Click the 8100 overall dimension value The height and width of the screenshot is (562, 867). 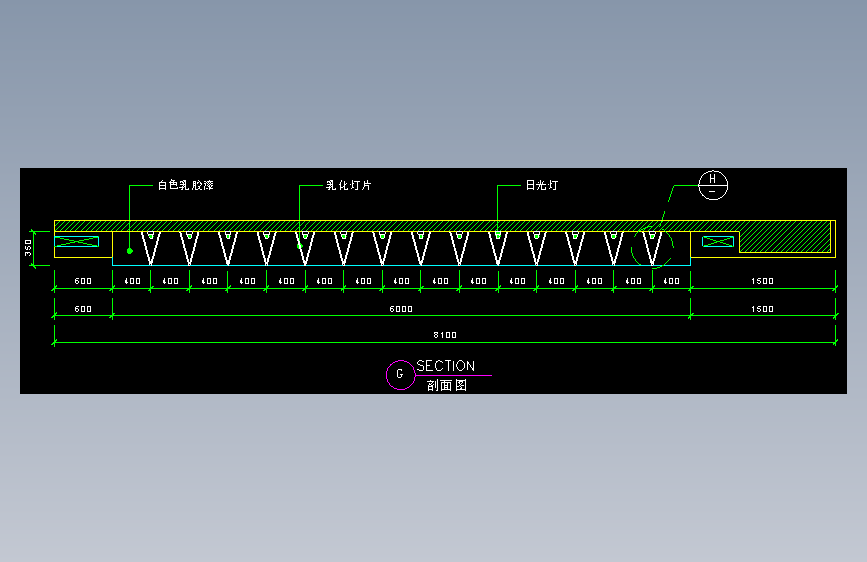tap(445, 335)
